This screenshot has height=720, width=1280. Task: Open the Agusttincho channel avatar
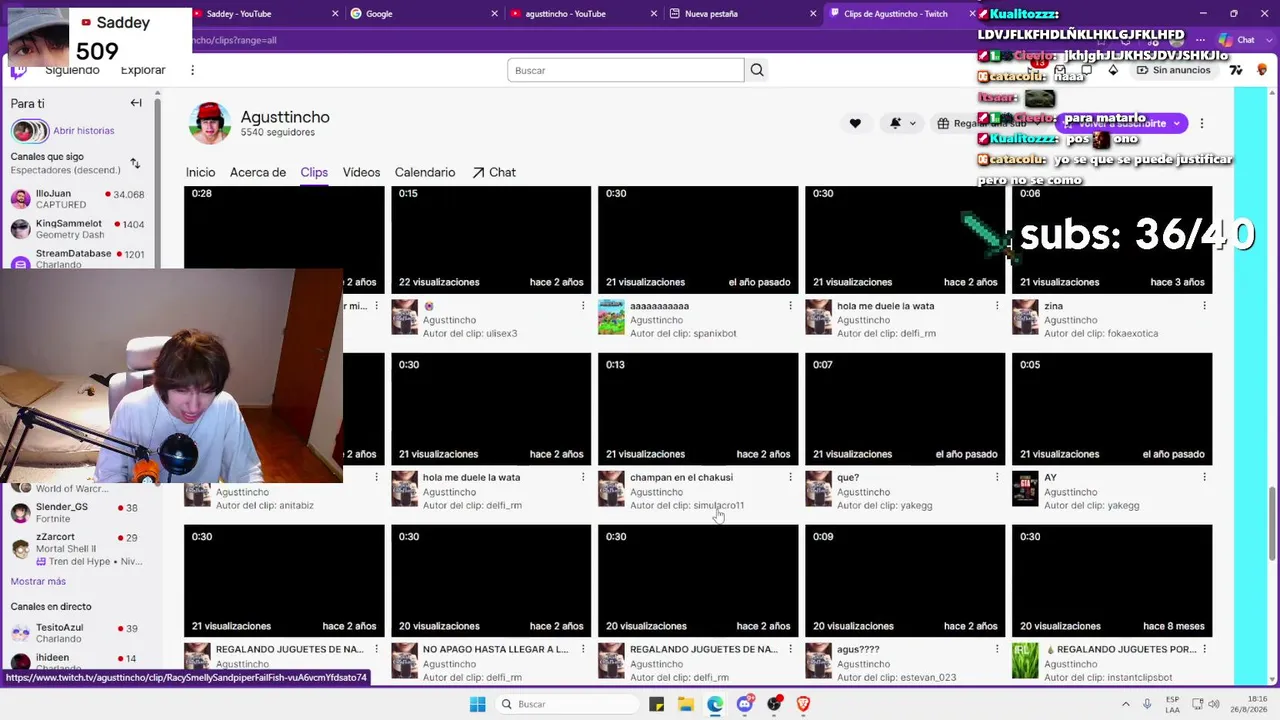click(210, 123)
